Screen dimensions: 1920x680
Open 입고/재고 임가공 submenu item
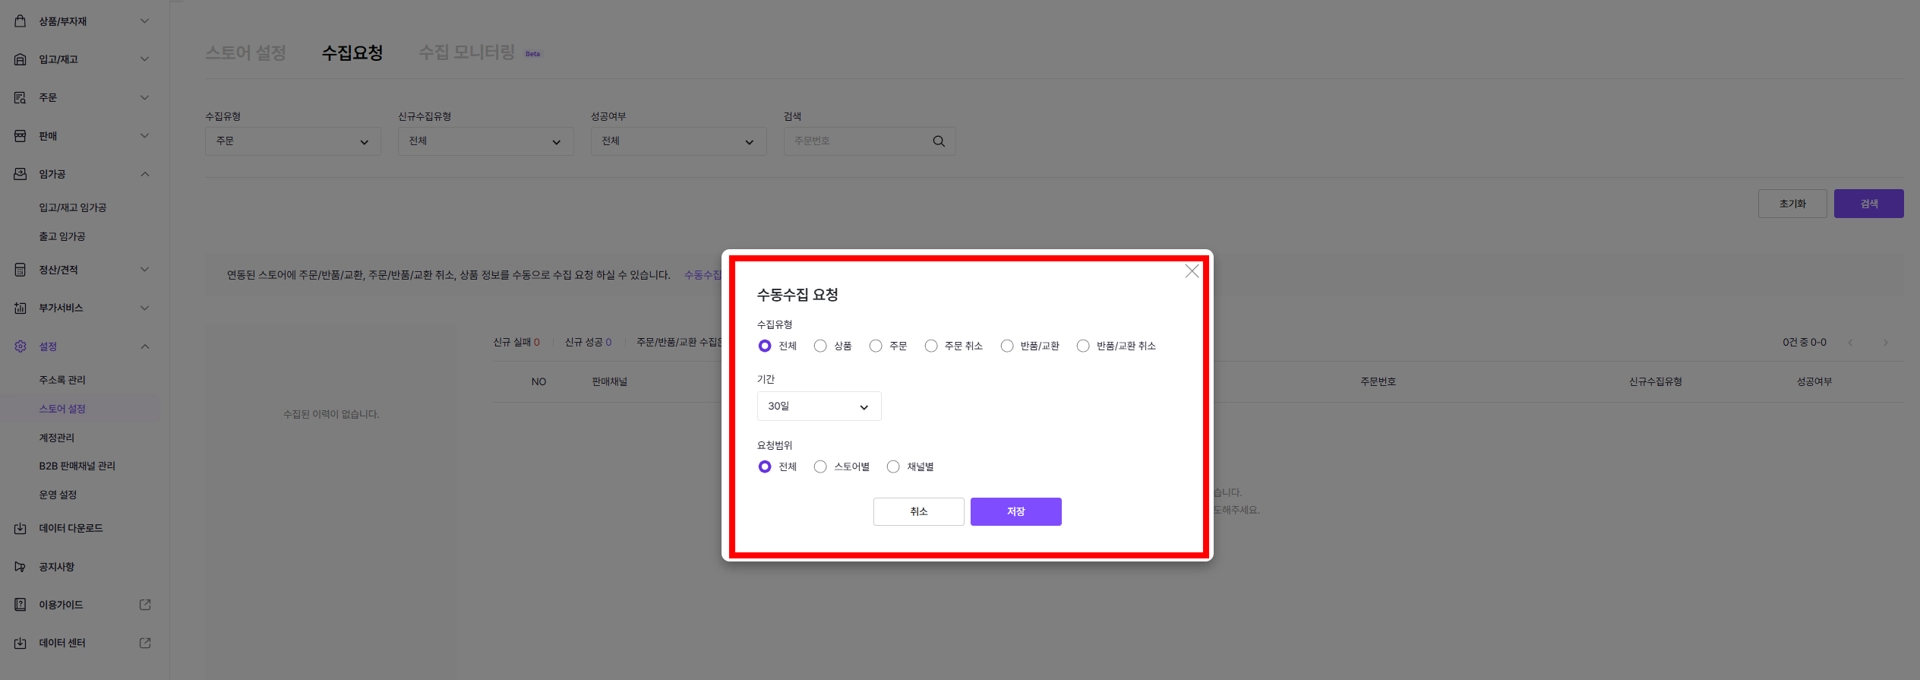pyautogui.click(x=73, y=208)
